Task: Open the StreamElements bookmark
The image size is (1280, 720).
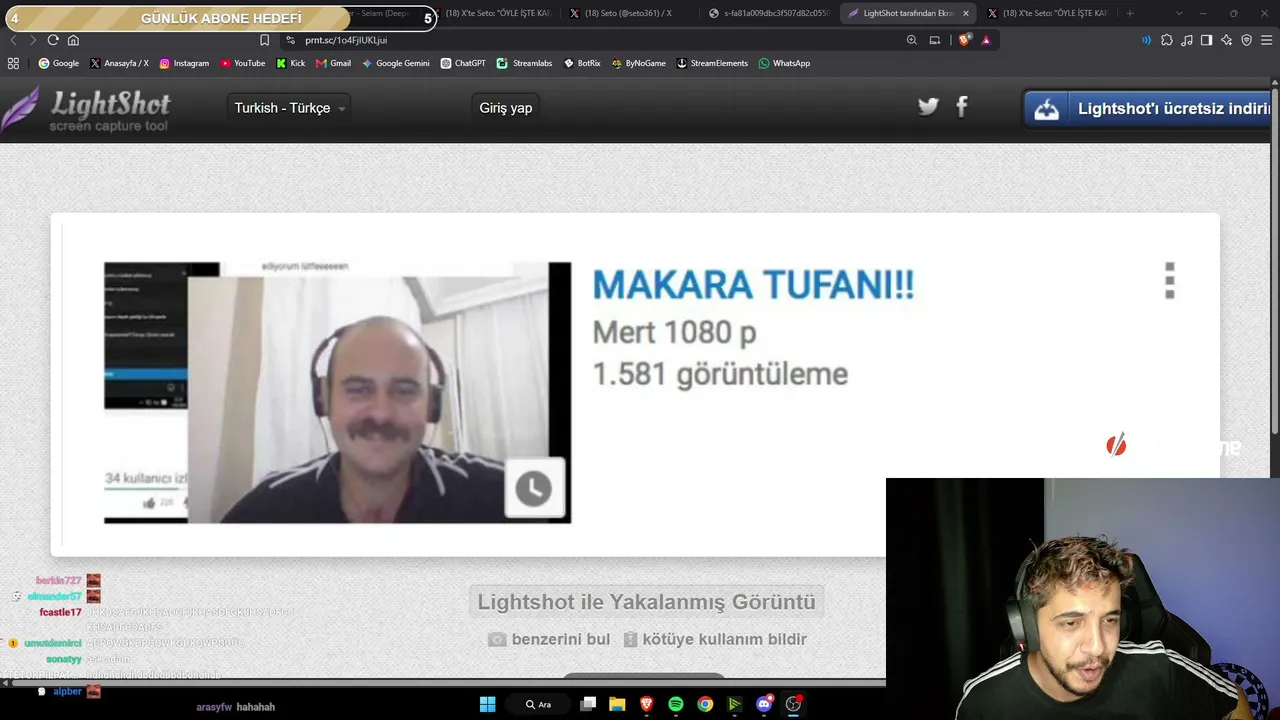Action: tap(712, 63)
